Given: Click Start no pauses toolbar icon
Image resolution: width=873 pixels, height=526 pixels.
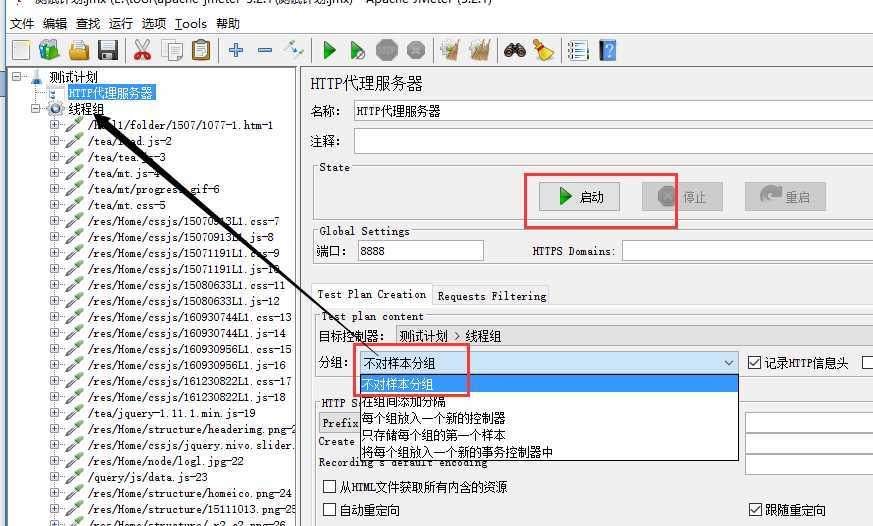Looking at the screenshot, I should pos(357,51).
